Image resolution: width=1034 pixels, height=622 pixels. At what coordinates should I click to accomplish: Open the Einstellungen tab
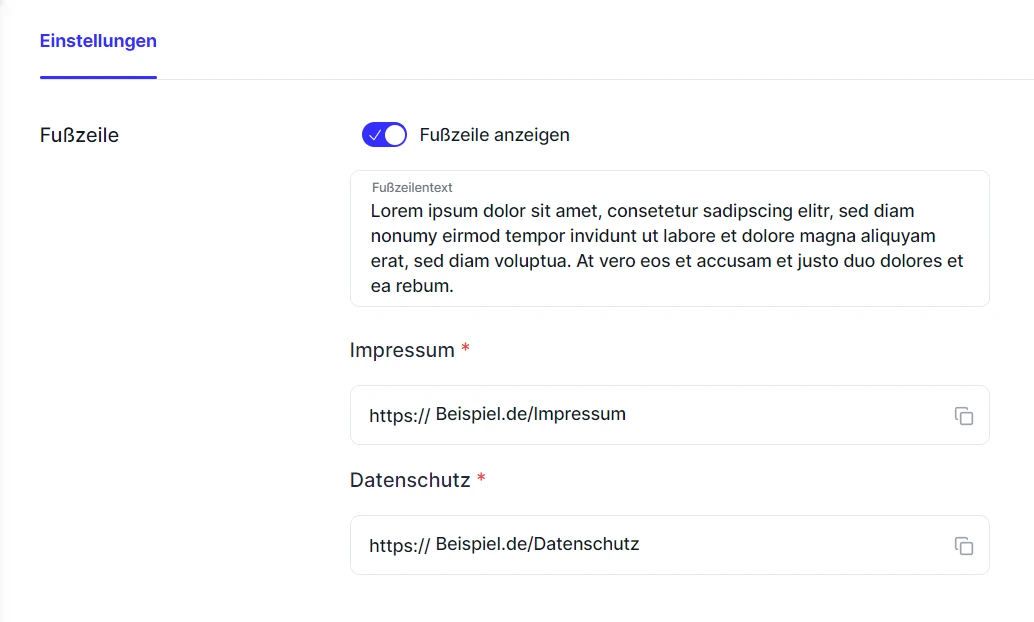click(x=98, y=41)
